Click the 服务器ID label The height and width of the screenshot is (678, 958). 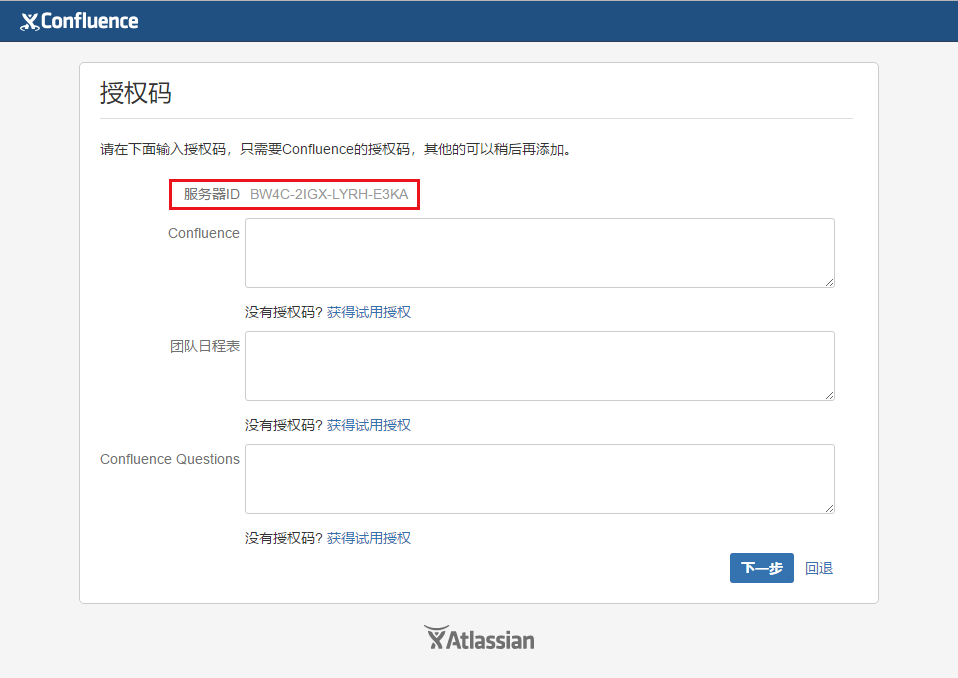coord(211,194)
